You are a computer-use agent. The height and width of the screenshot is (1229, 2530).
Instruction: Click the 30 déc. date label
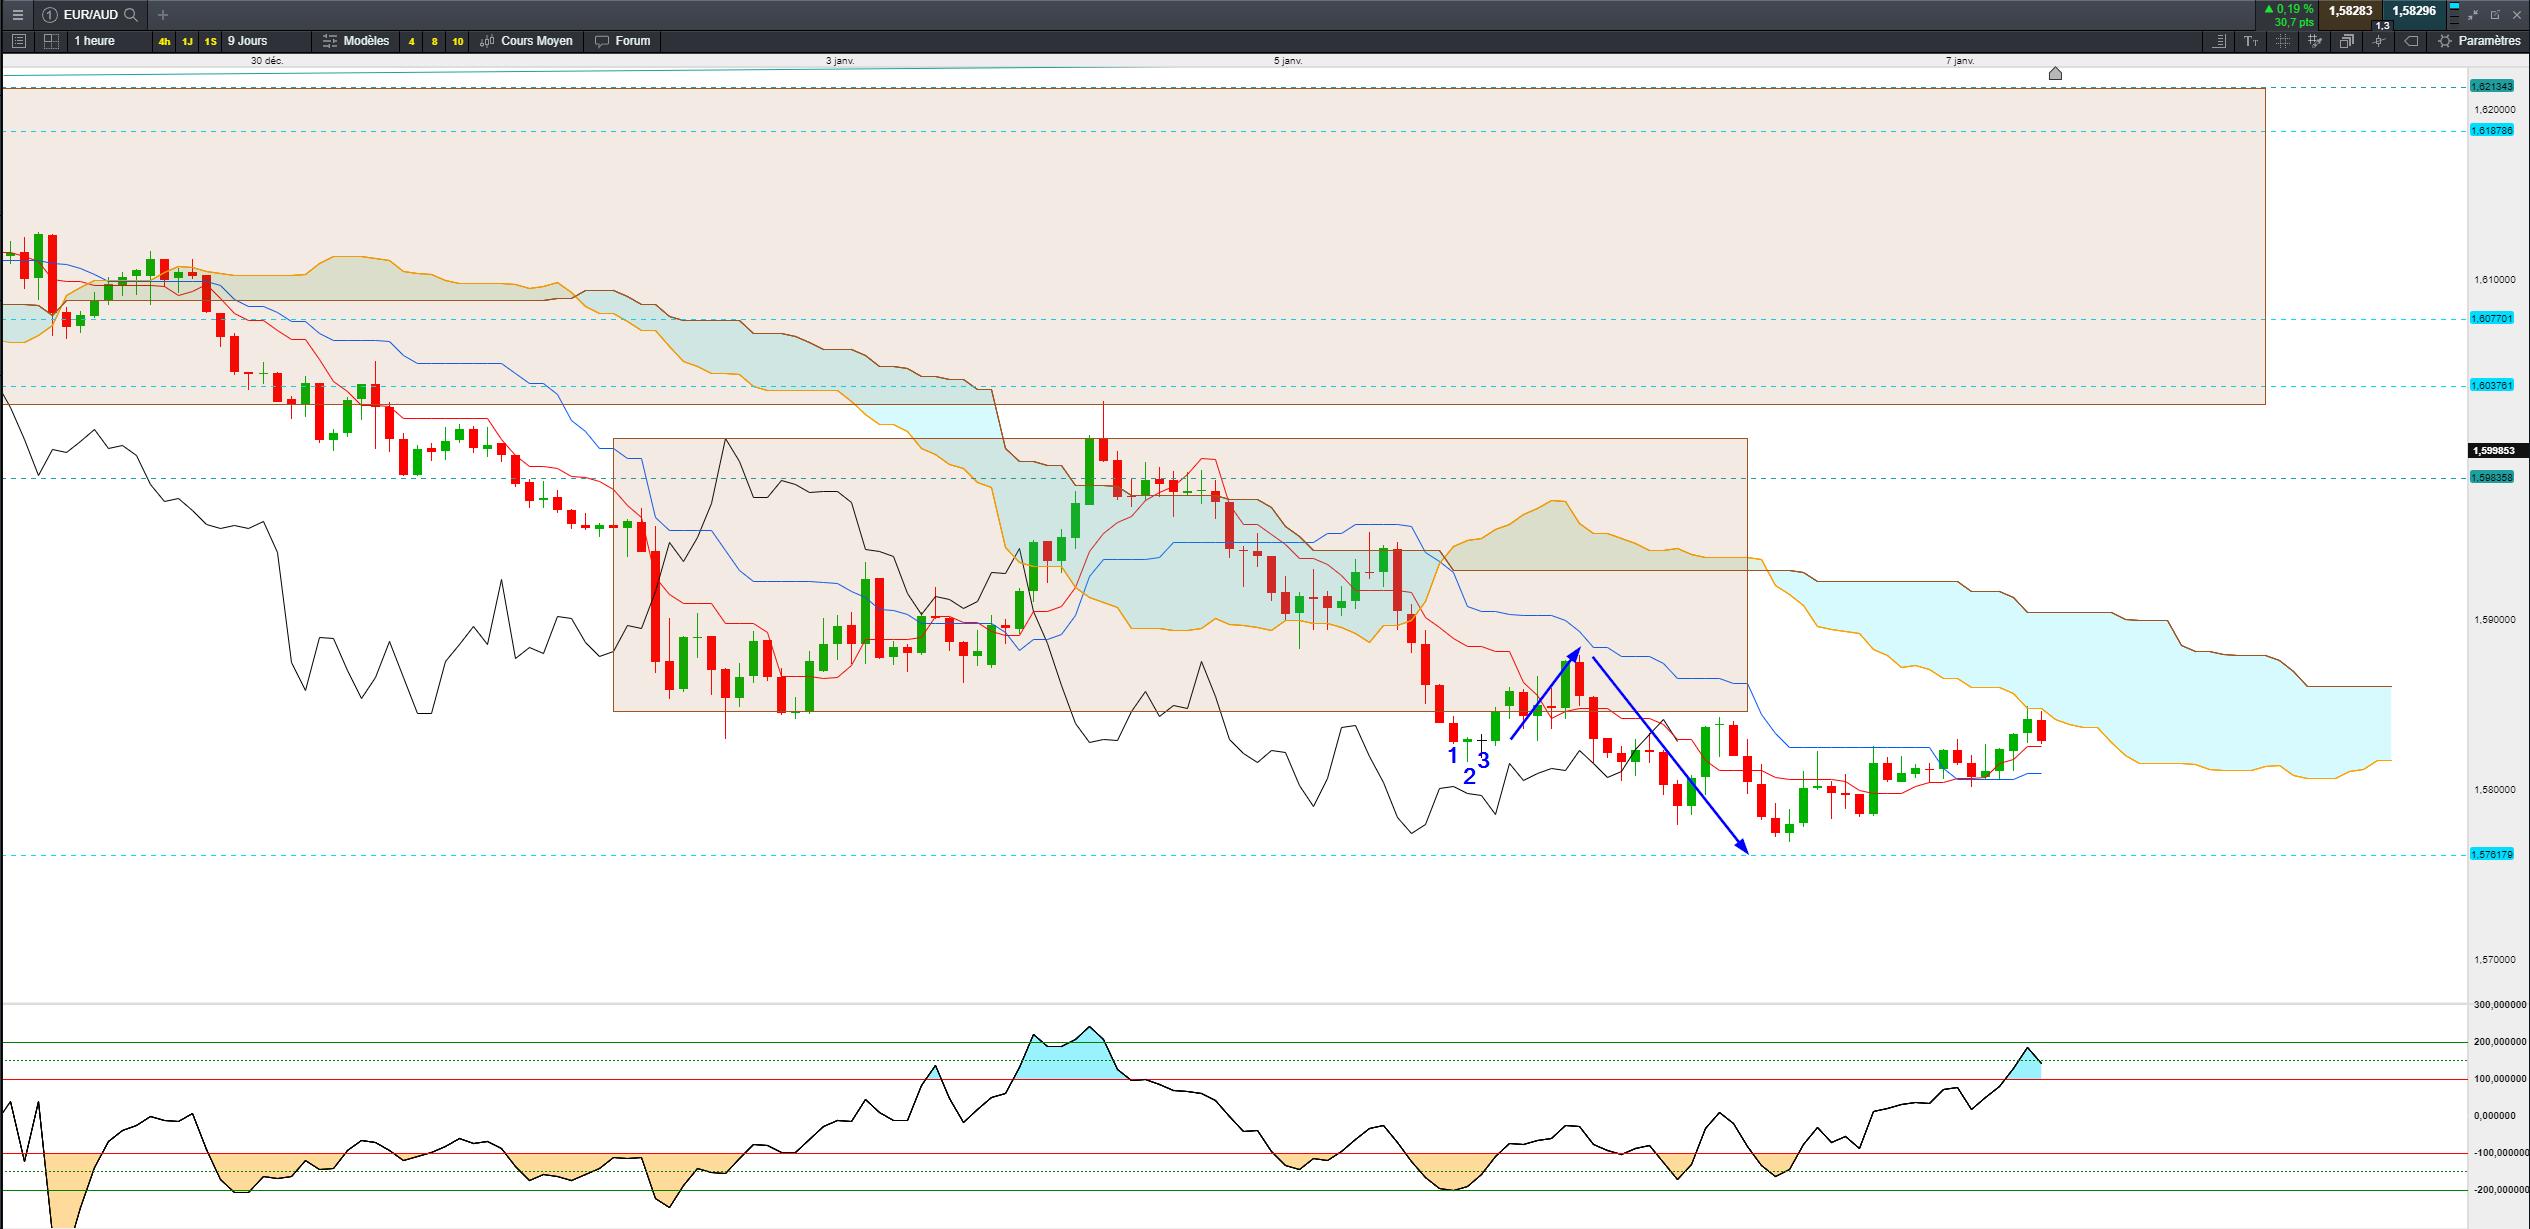pyautogui.click(x=267, y=61)
